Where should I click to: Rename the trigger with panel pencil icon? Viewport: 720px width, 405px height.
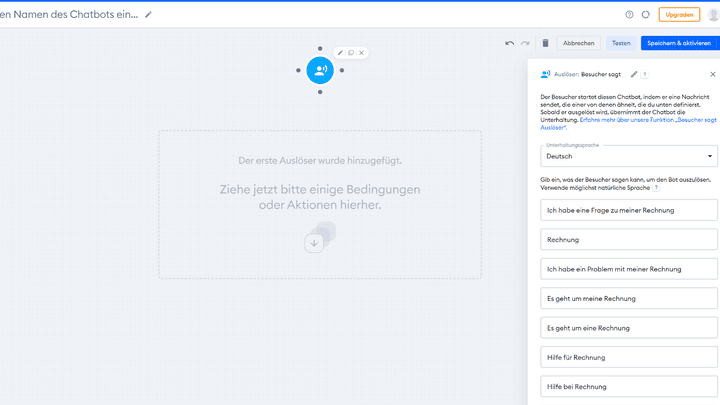pyautogui.click(x=634, y=74)
